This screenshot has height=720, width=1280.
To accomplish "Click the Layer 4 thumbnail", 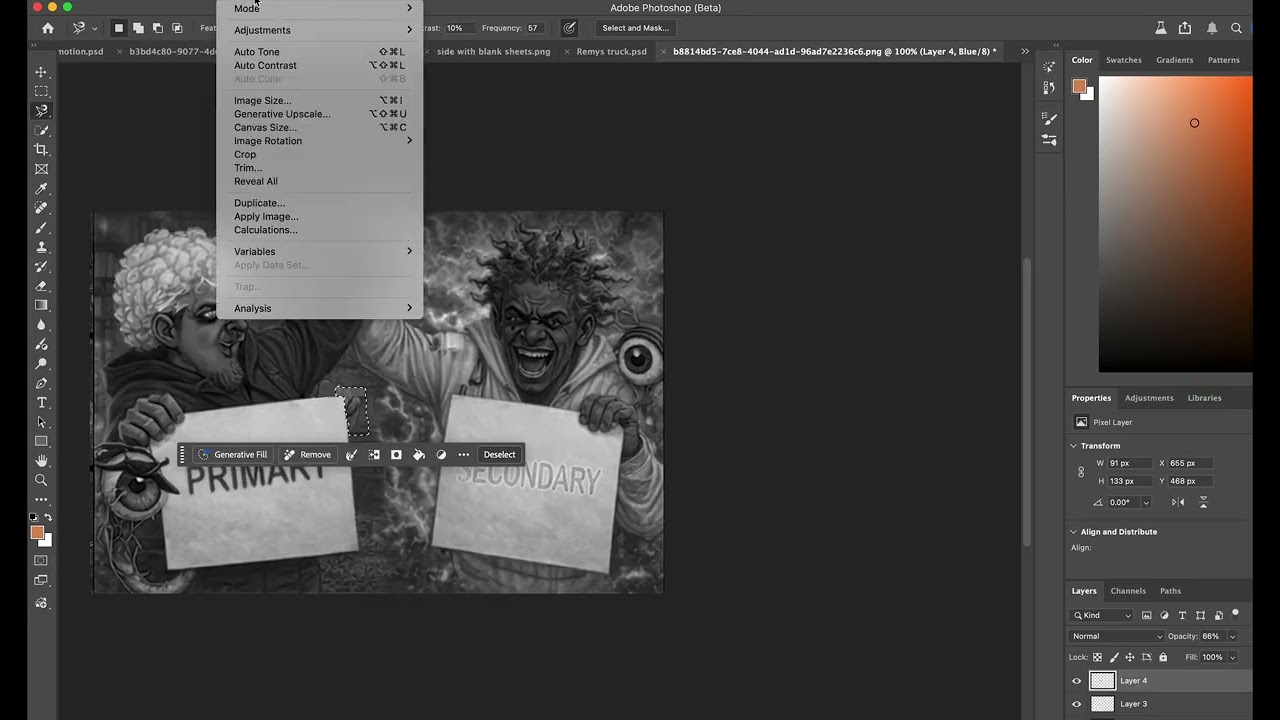I will pyautogui.click(x=1102, y=681).
